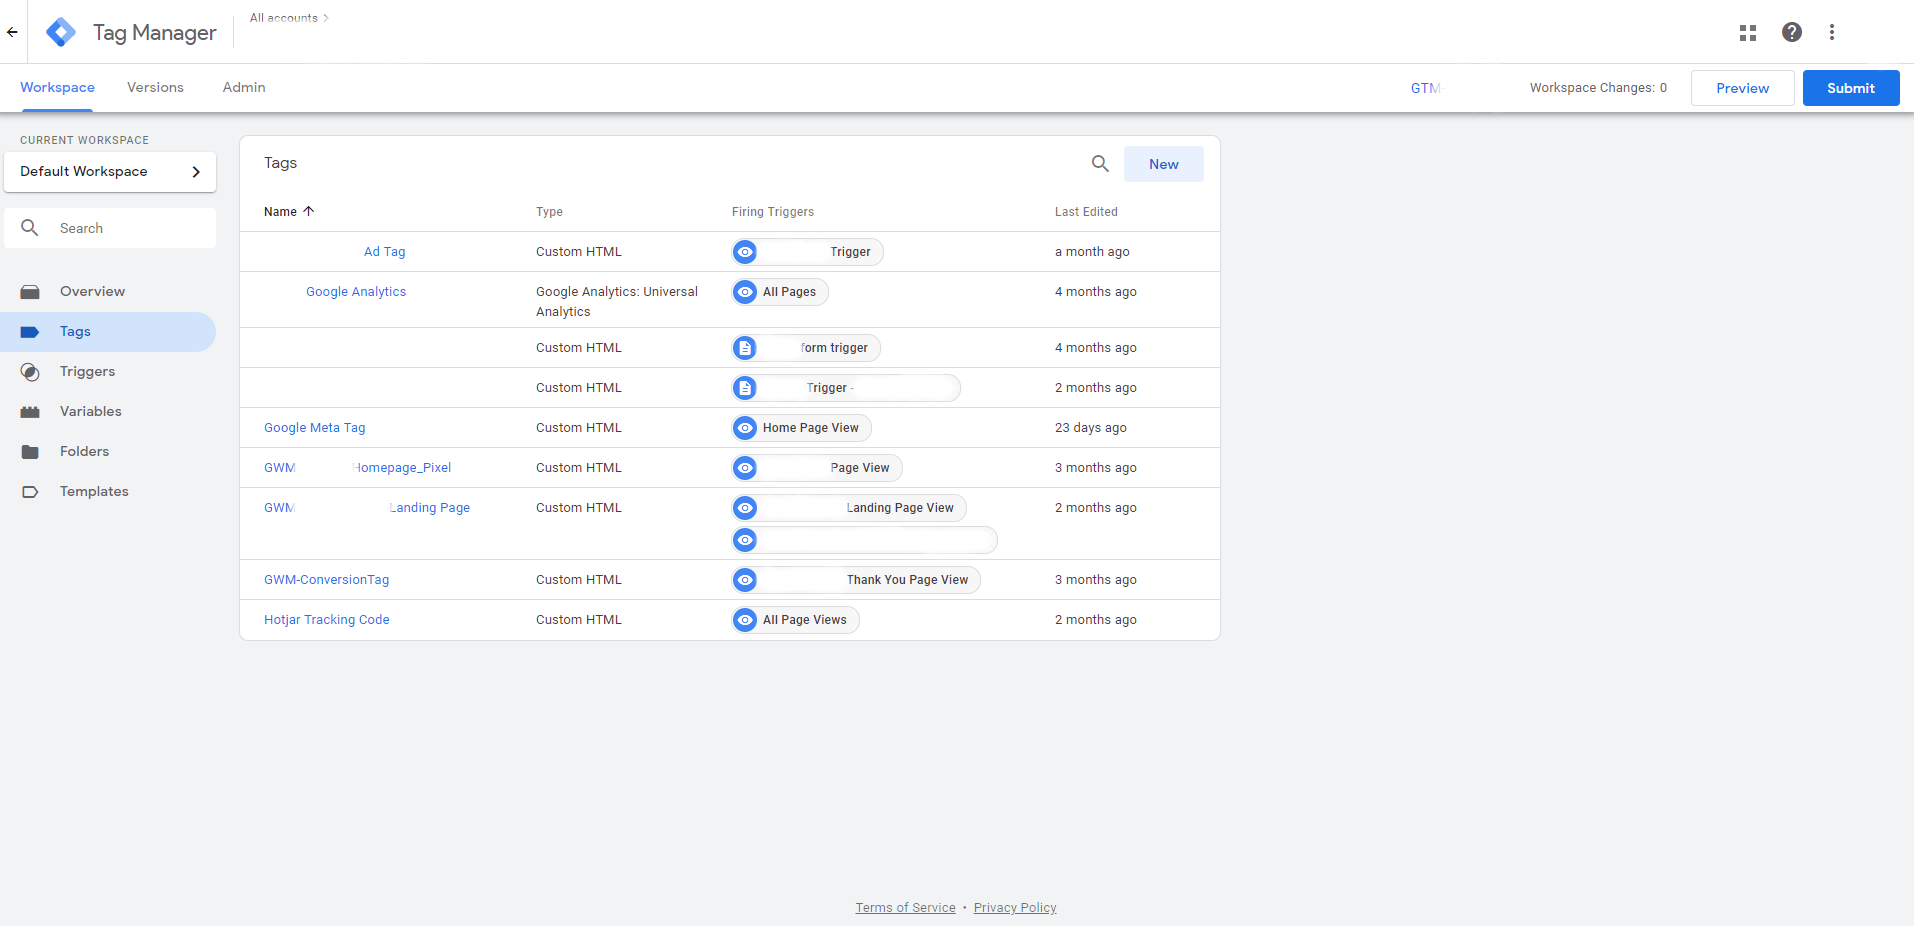This screenshot has width=1914, height=926.
Task: Click the Preview button
Action: tap(1742, 88)
